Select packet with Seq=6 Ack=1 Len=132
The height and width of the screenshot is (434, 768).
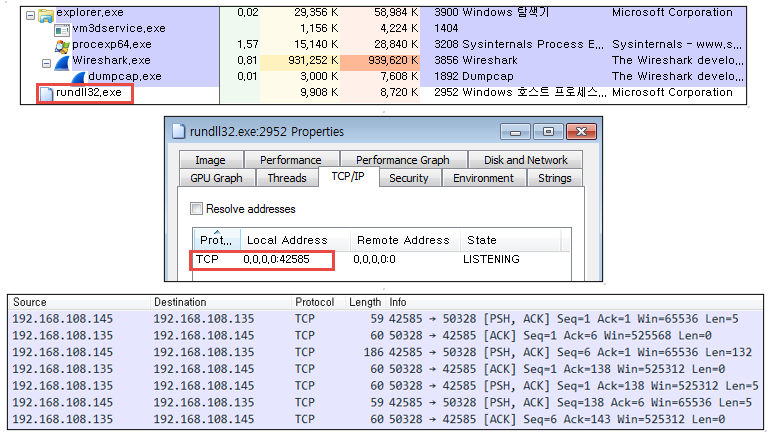point(386,352)
